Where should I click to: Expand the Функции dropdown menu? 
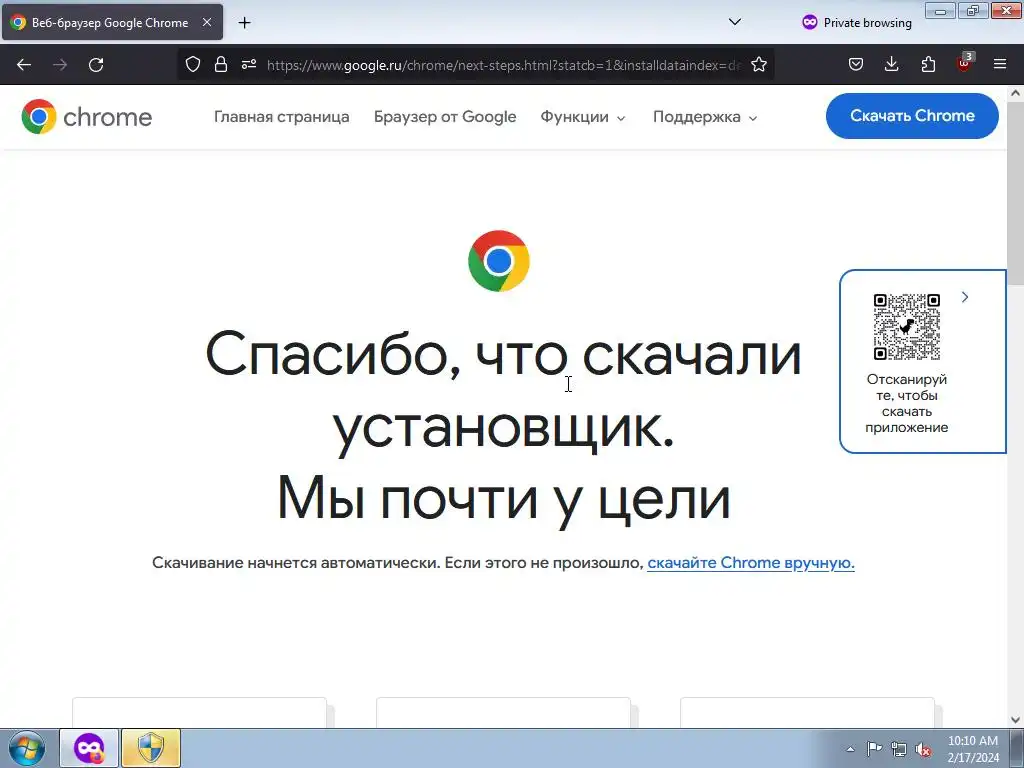[583, 117]
